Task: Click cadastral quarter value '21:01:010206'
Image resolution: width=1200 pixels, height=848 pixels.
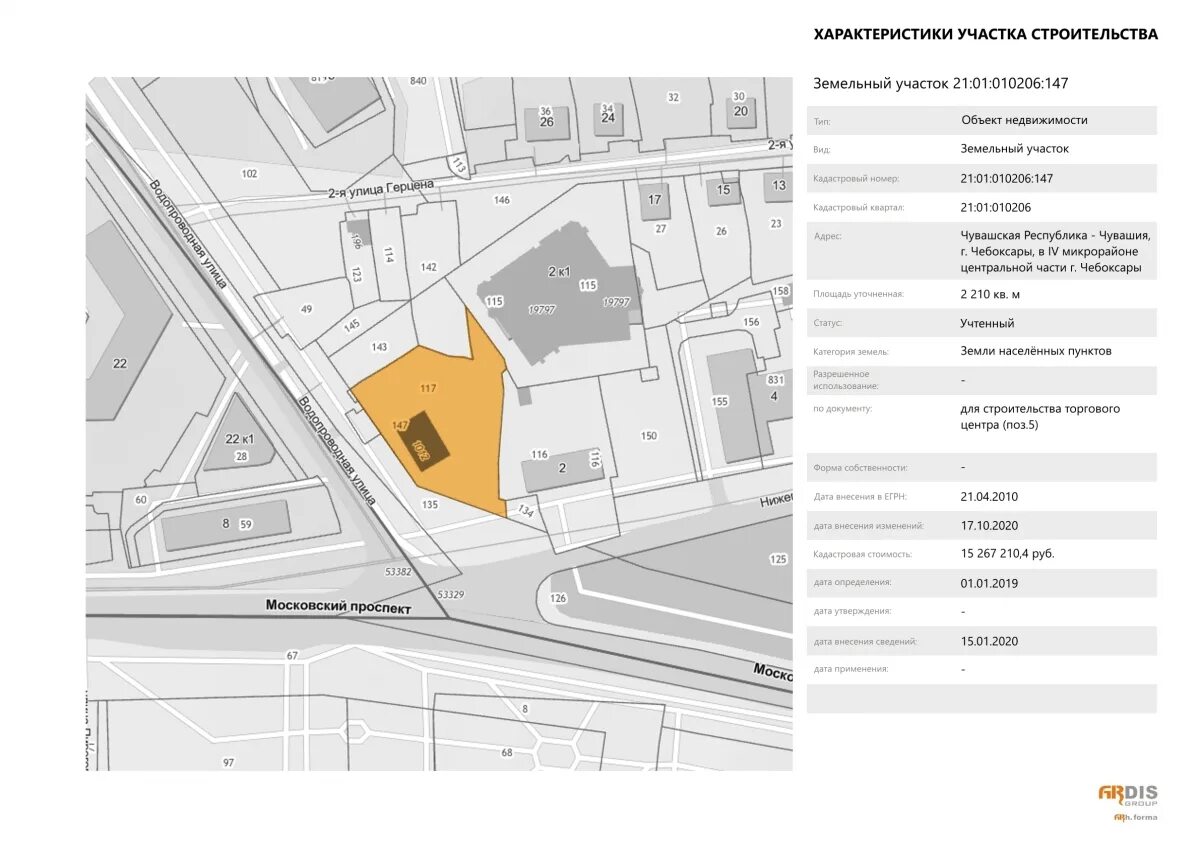Action: (x=995, y=207)
